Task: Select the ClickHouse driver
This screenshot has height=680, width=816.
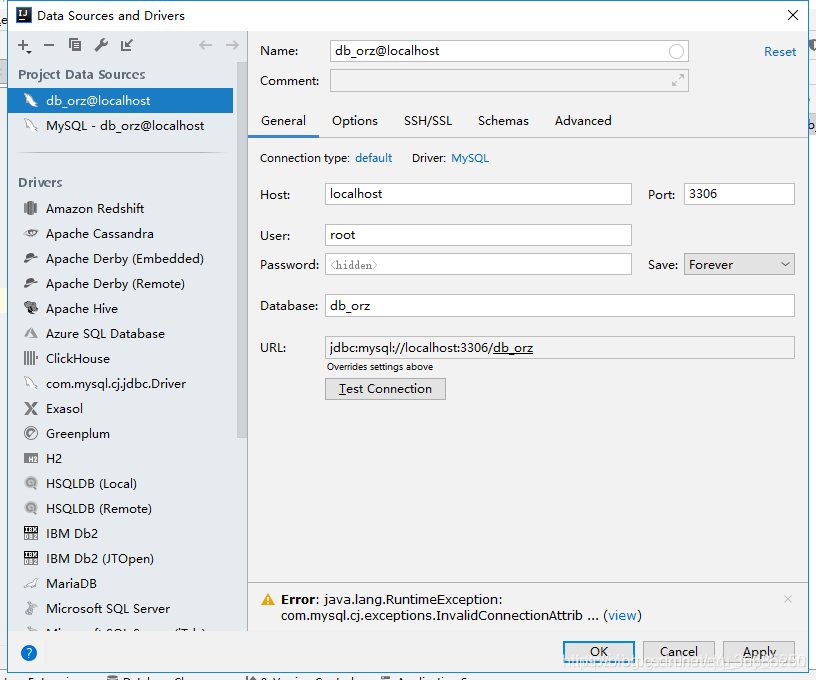Action: pos(120,358)
